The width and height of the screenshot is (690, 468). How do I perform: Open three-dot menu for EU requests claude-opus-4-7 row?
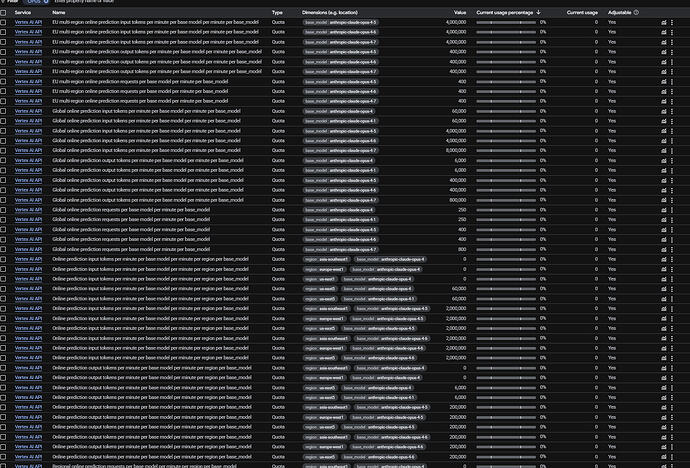click(x=672, y=101)
